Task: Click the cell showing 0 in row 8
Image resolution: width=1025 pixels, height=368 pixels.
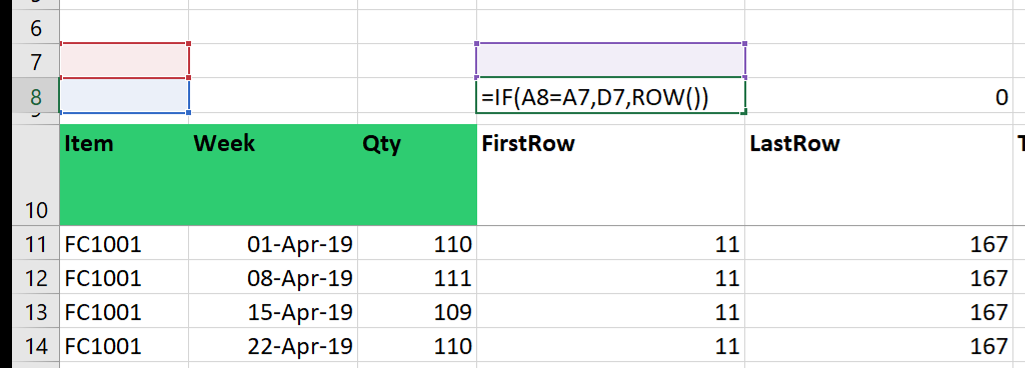Action: click(x=879, y=96)
